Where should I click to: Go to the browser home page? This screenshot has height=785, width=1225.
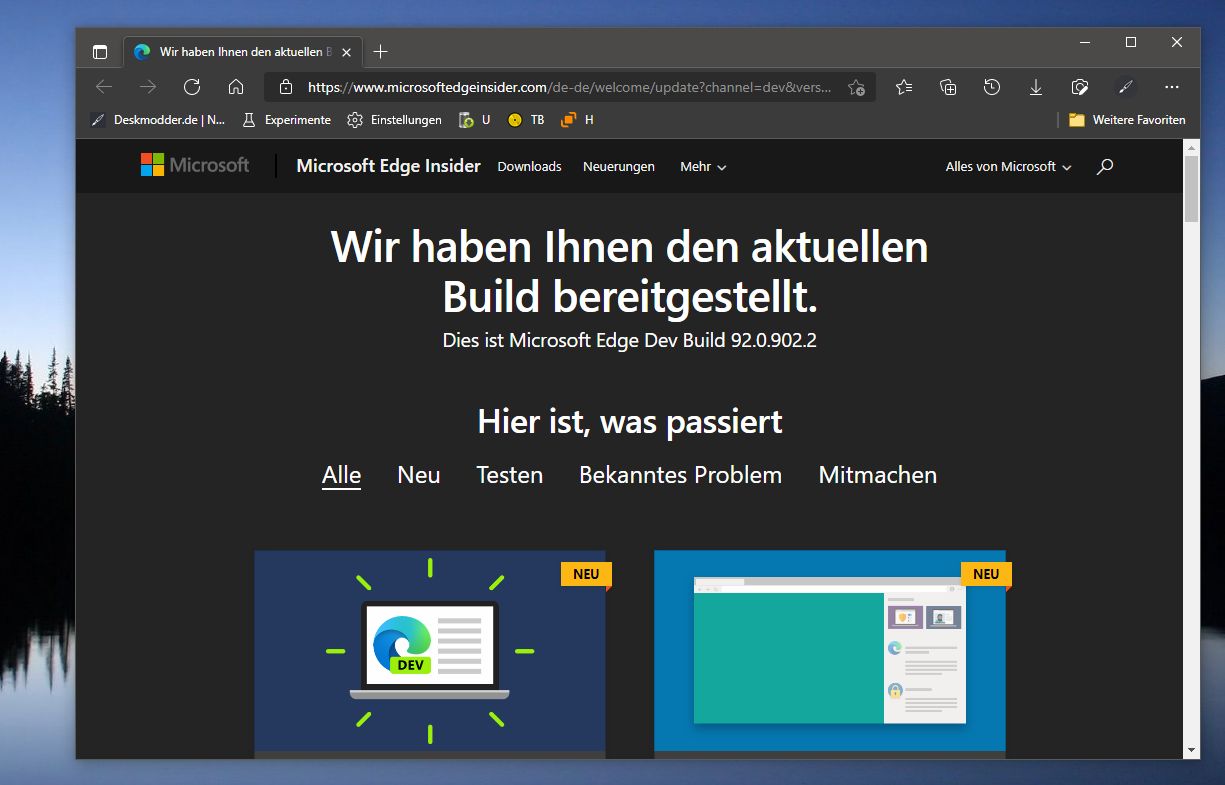(x=236, y=87)
